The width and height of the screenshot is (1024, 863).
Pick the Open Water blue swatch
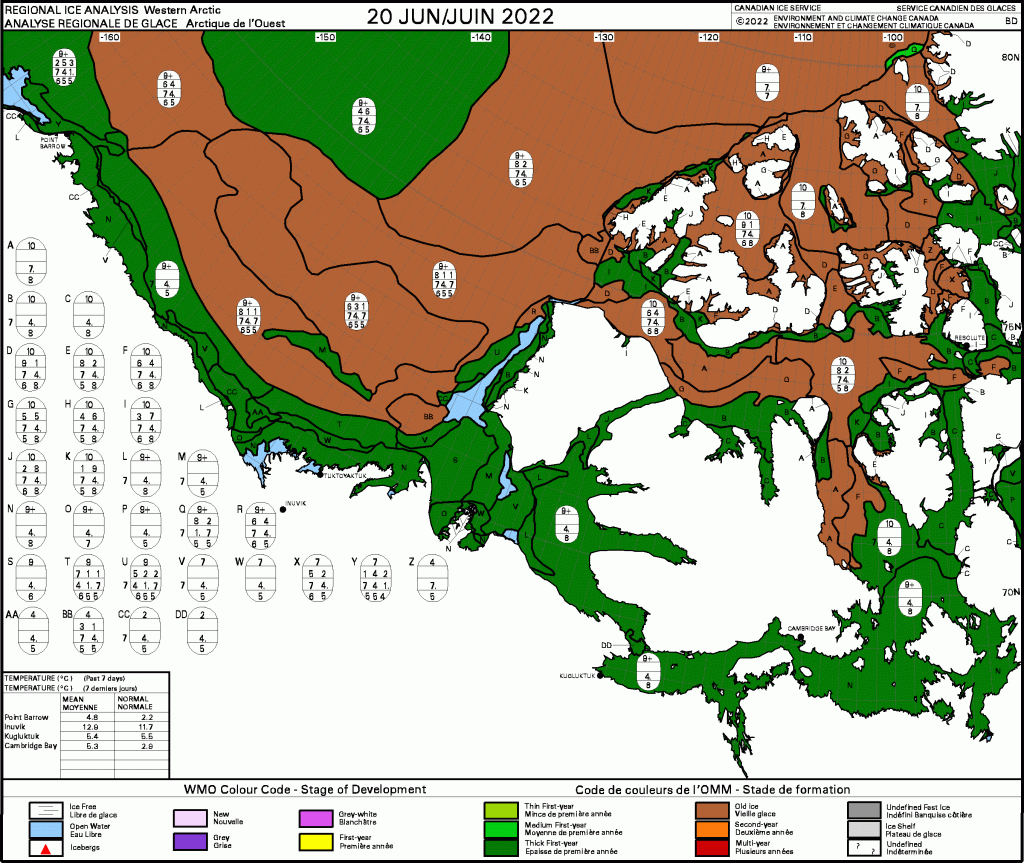coord(44,828)
